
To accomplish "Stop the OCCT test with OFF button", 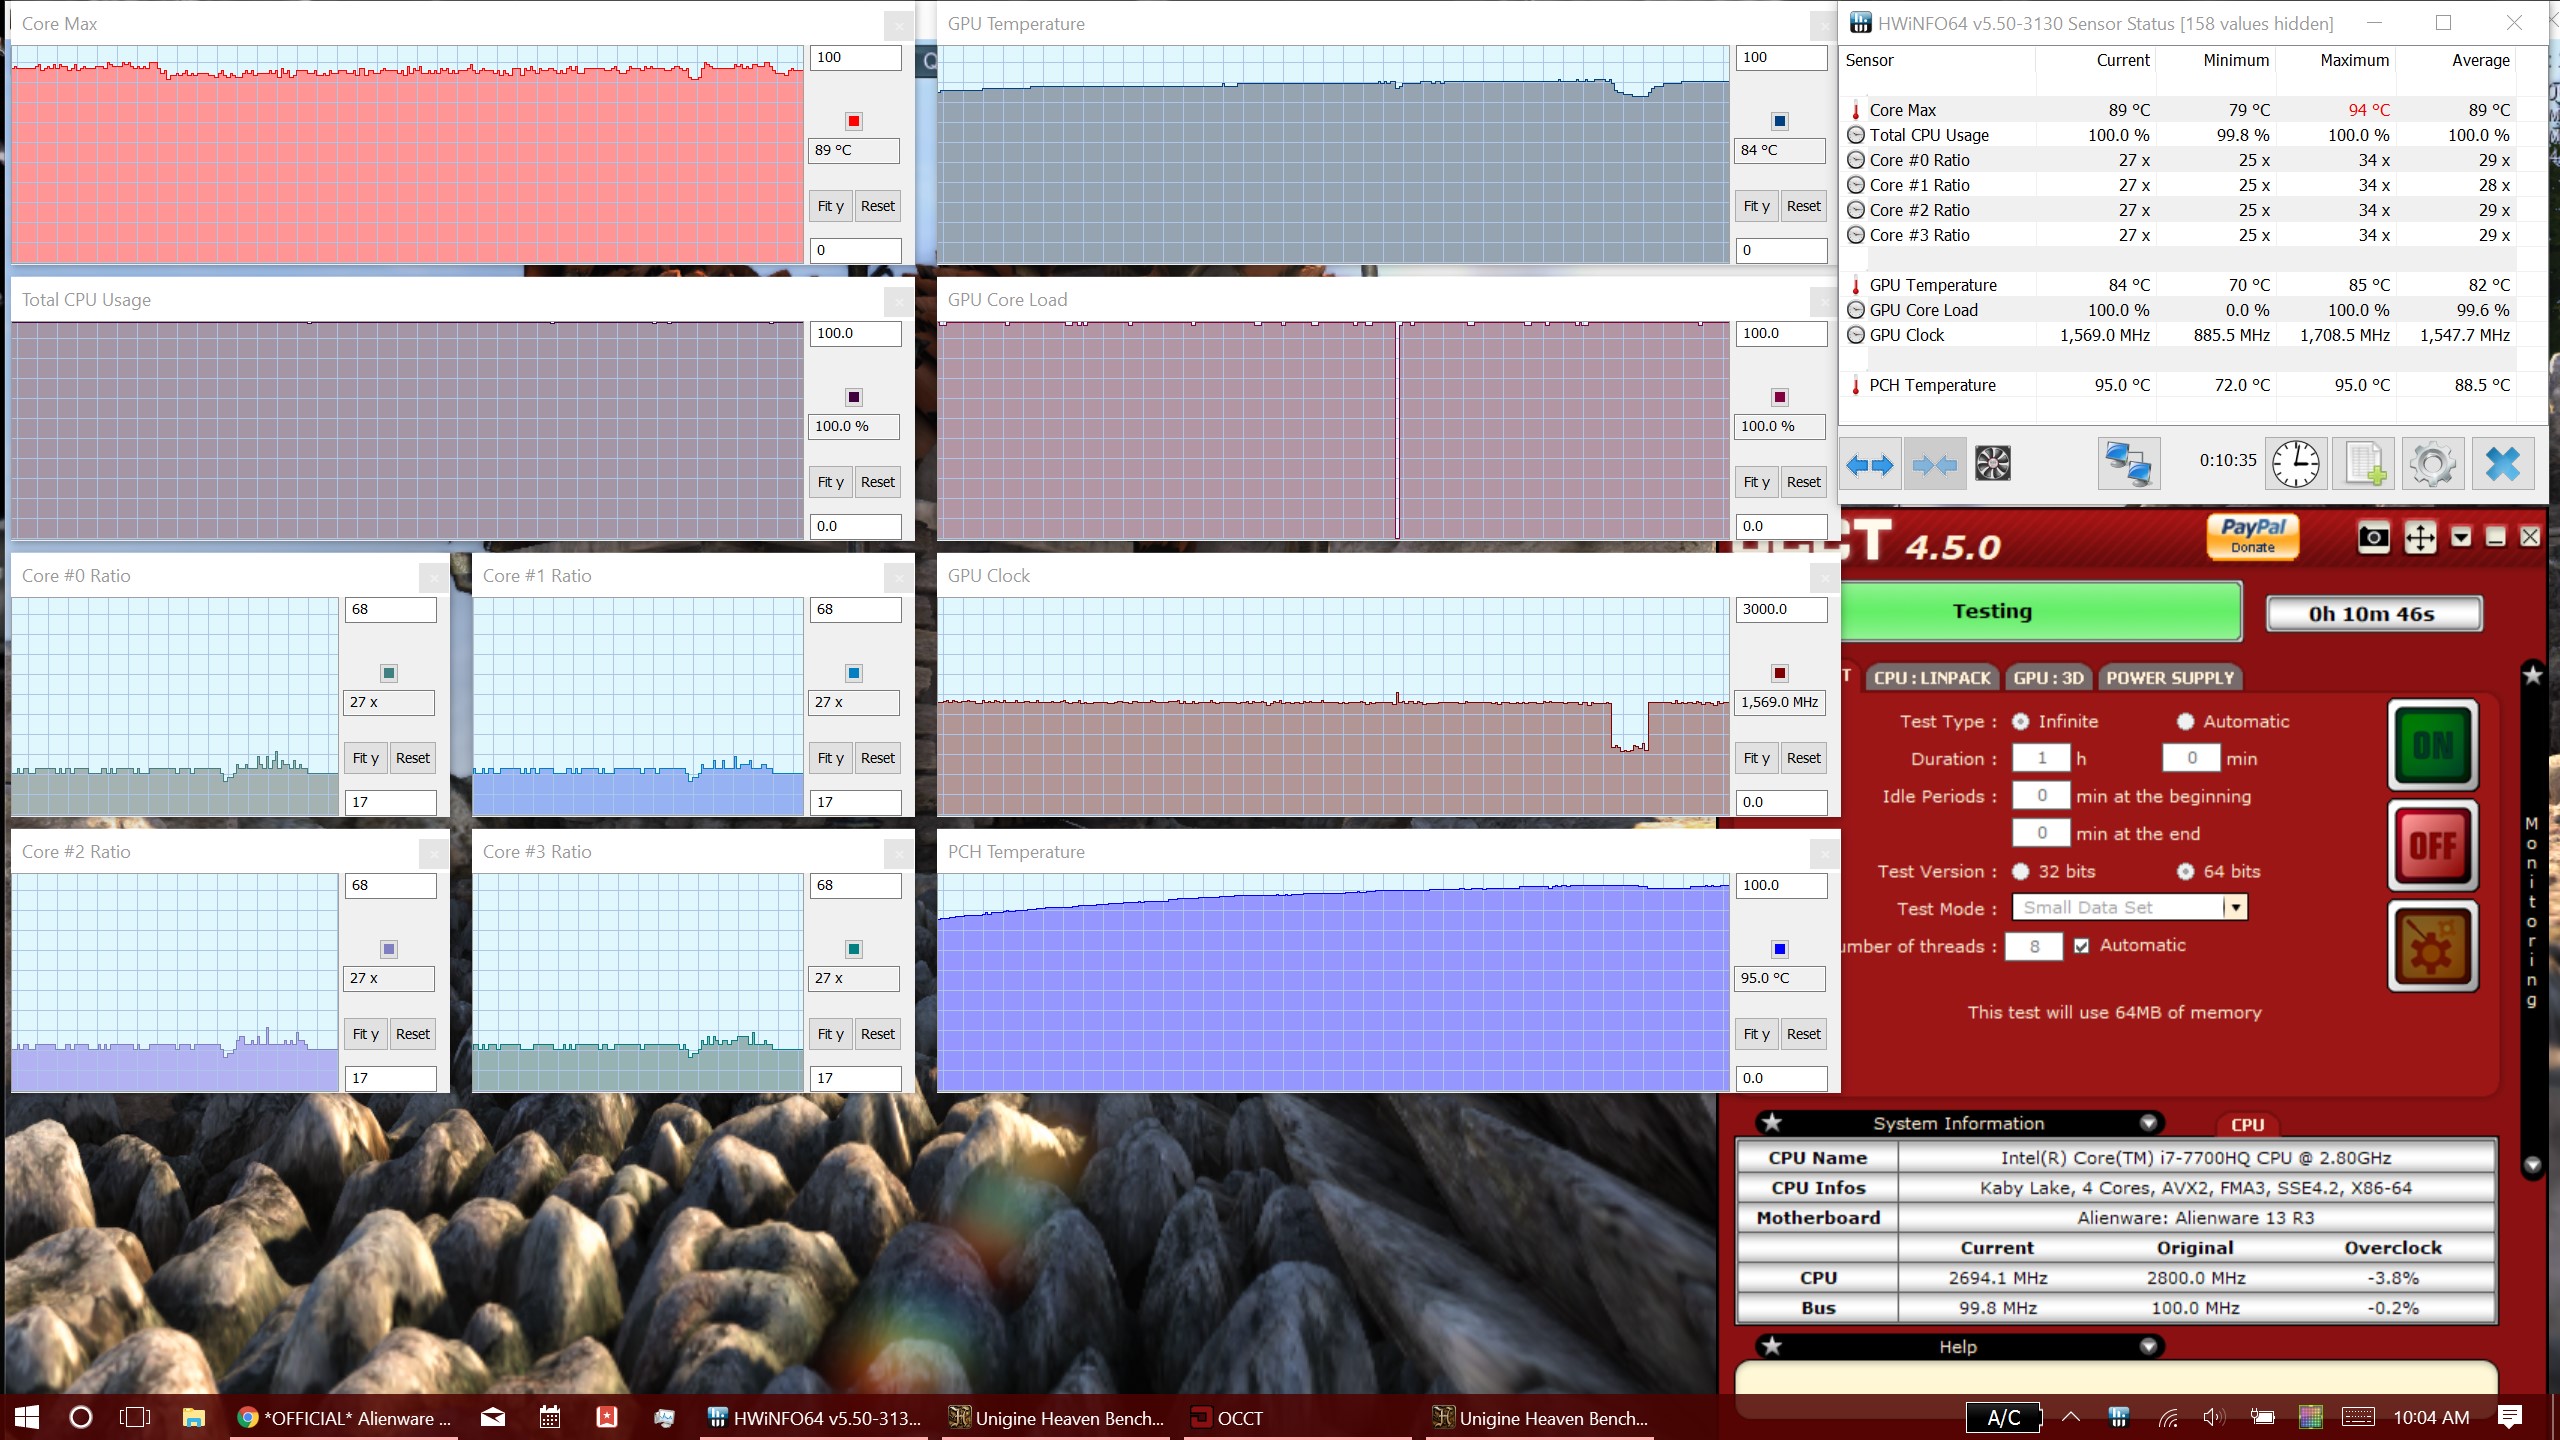I will pyautogui.click(x=2432, y=846).
